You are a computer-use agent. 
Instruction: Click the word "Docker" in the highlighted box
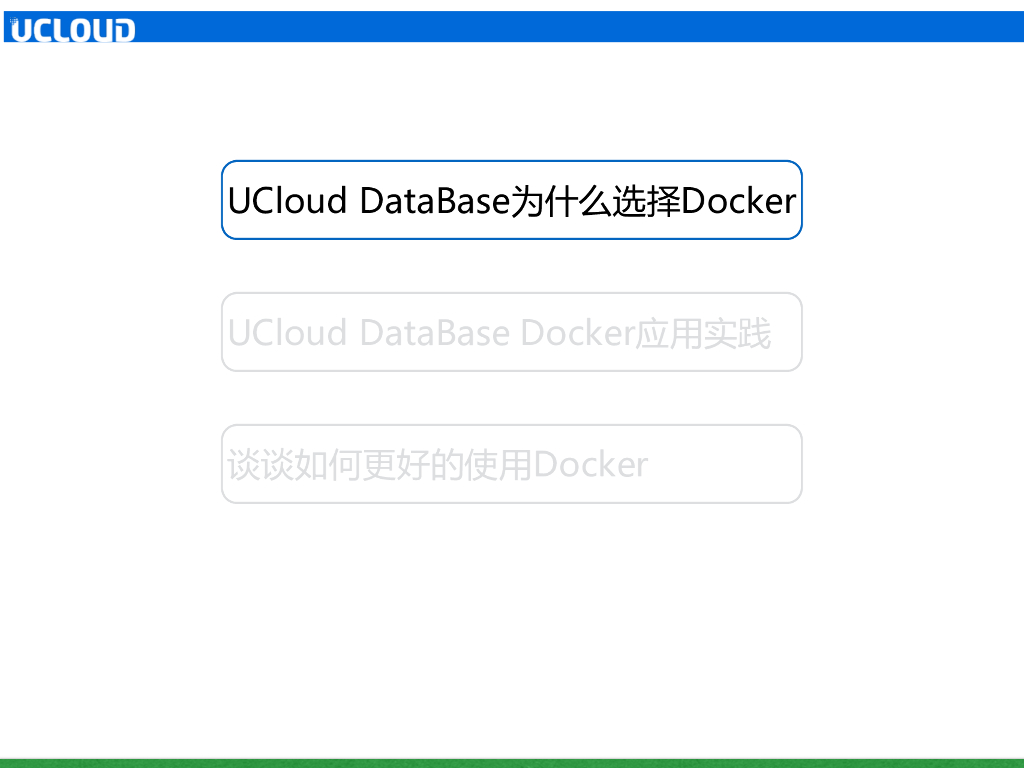click(739, 201)
